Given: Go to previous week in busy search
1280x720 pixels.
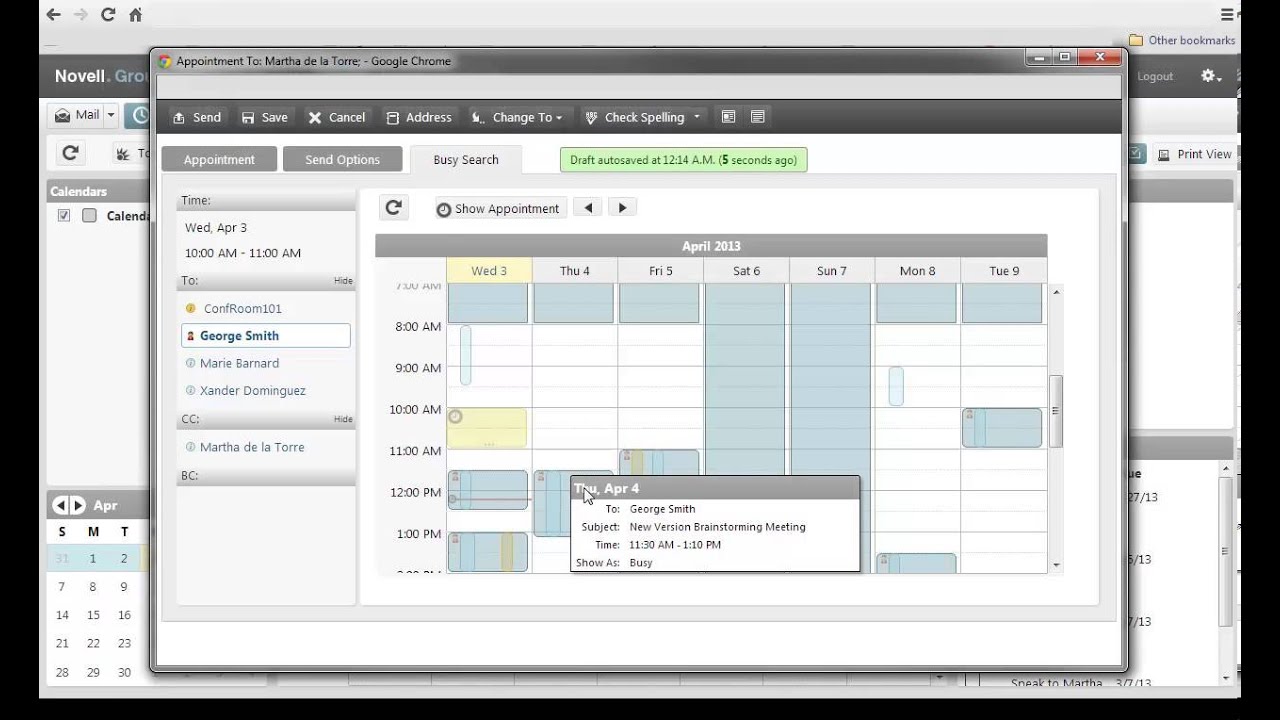Looking at the screenshot, I should (x=589, y=208).
